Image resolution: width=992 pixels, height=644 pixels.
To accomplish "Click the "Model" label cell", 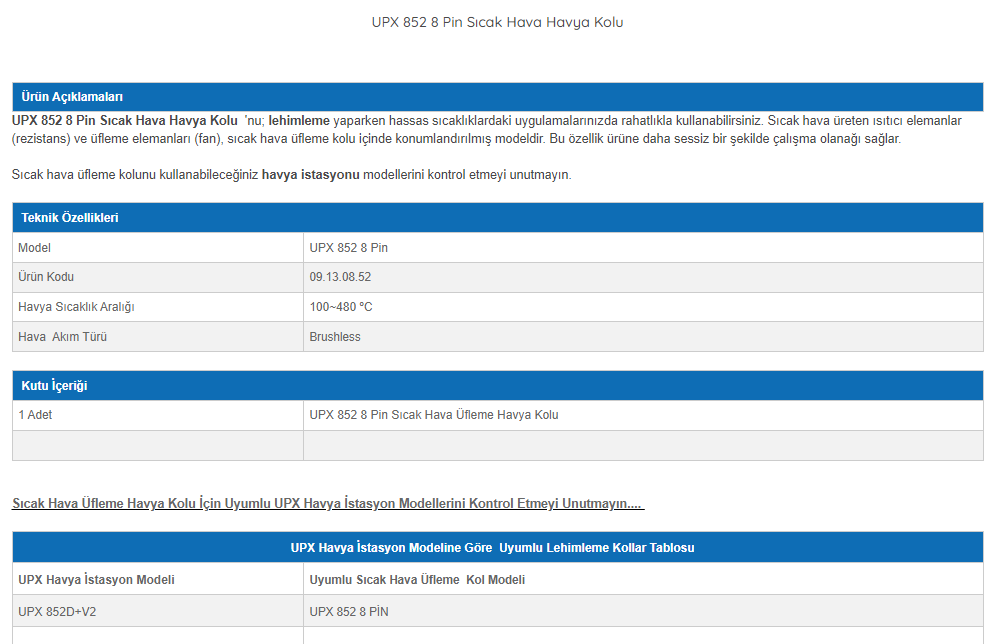I will [x=158, y=247].
